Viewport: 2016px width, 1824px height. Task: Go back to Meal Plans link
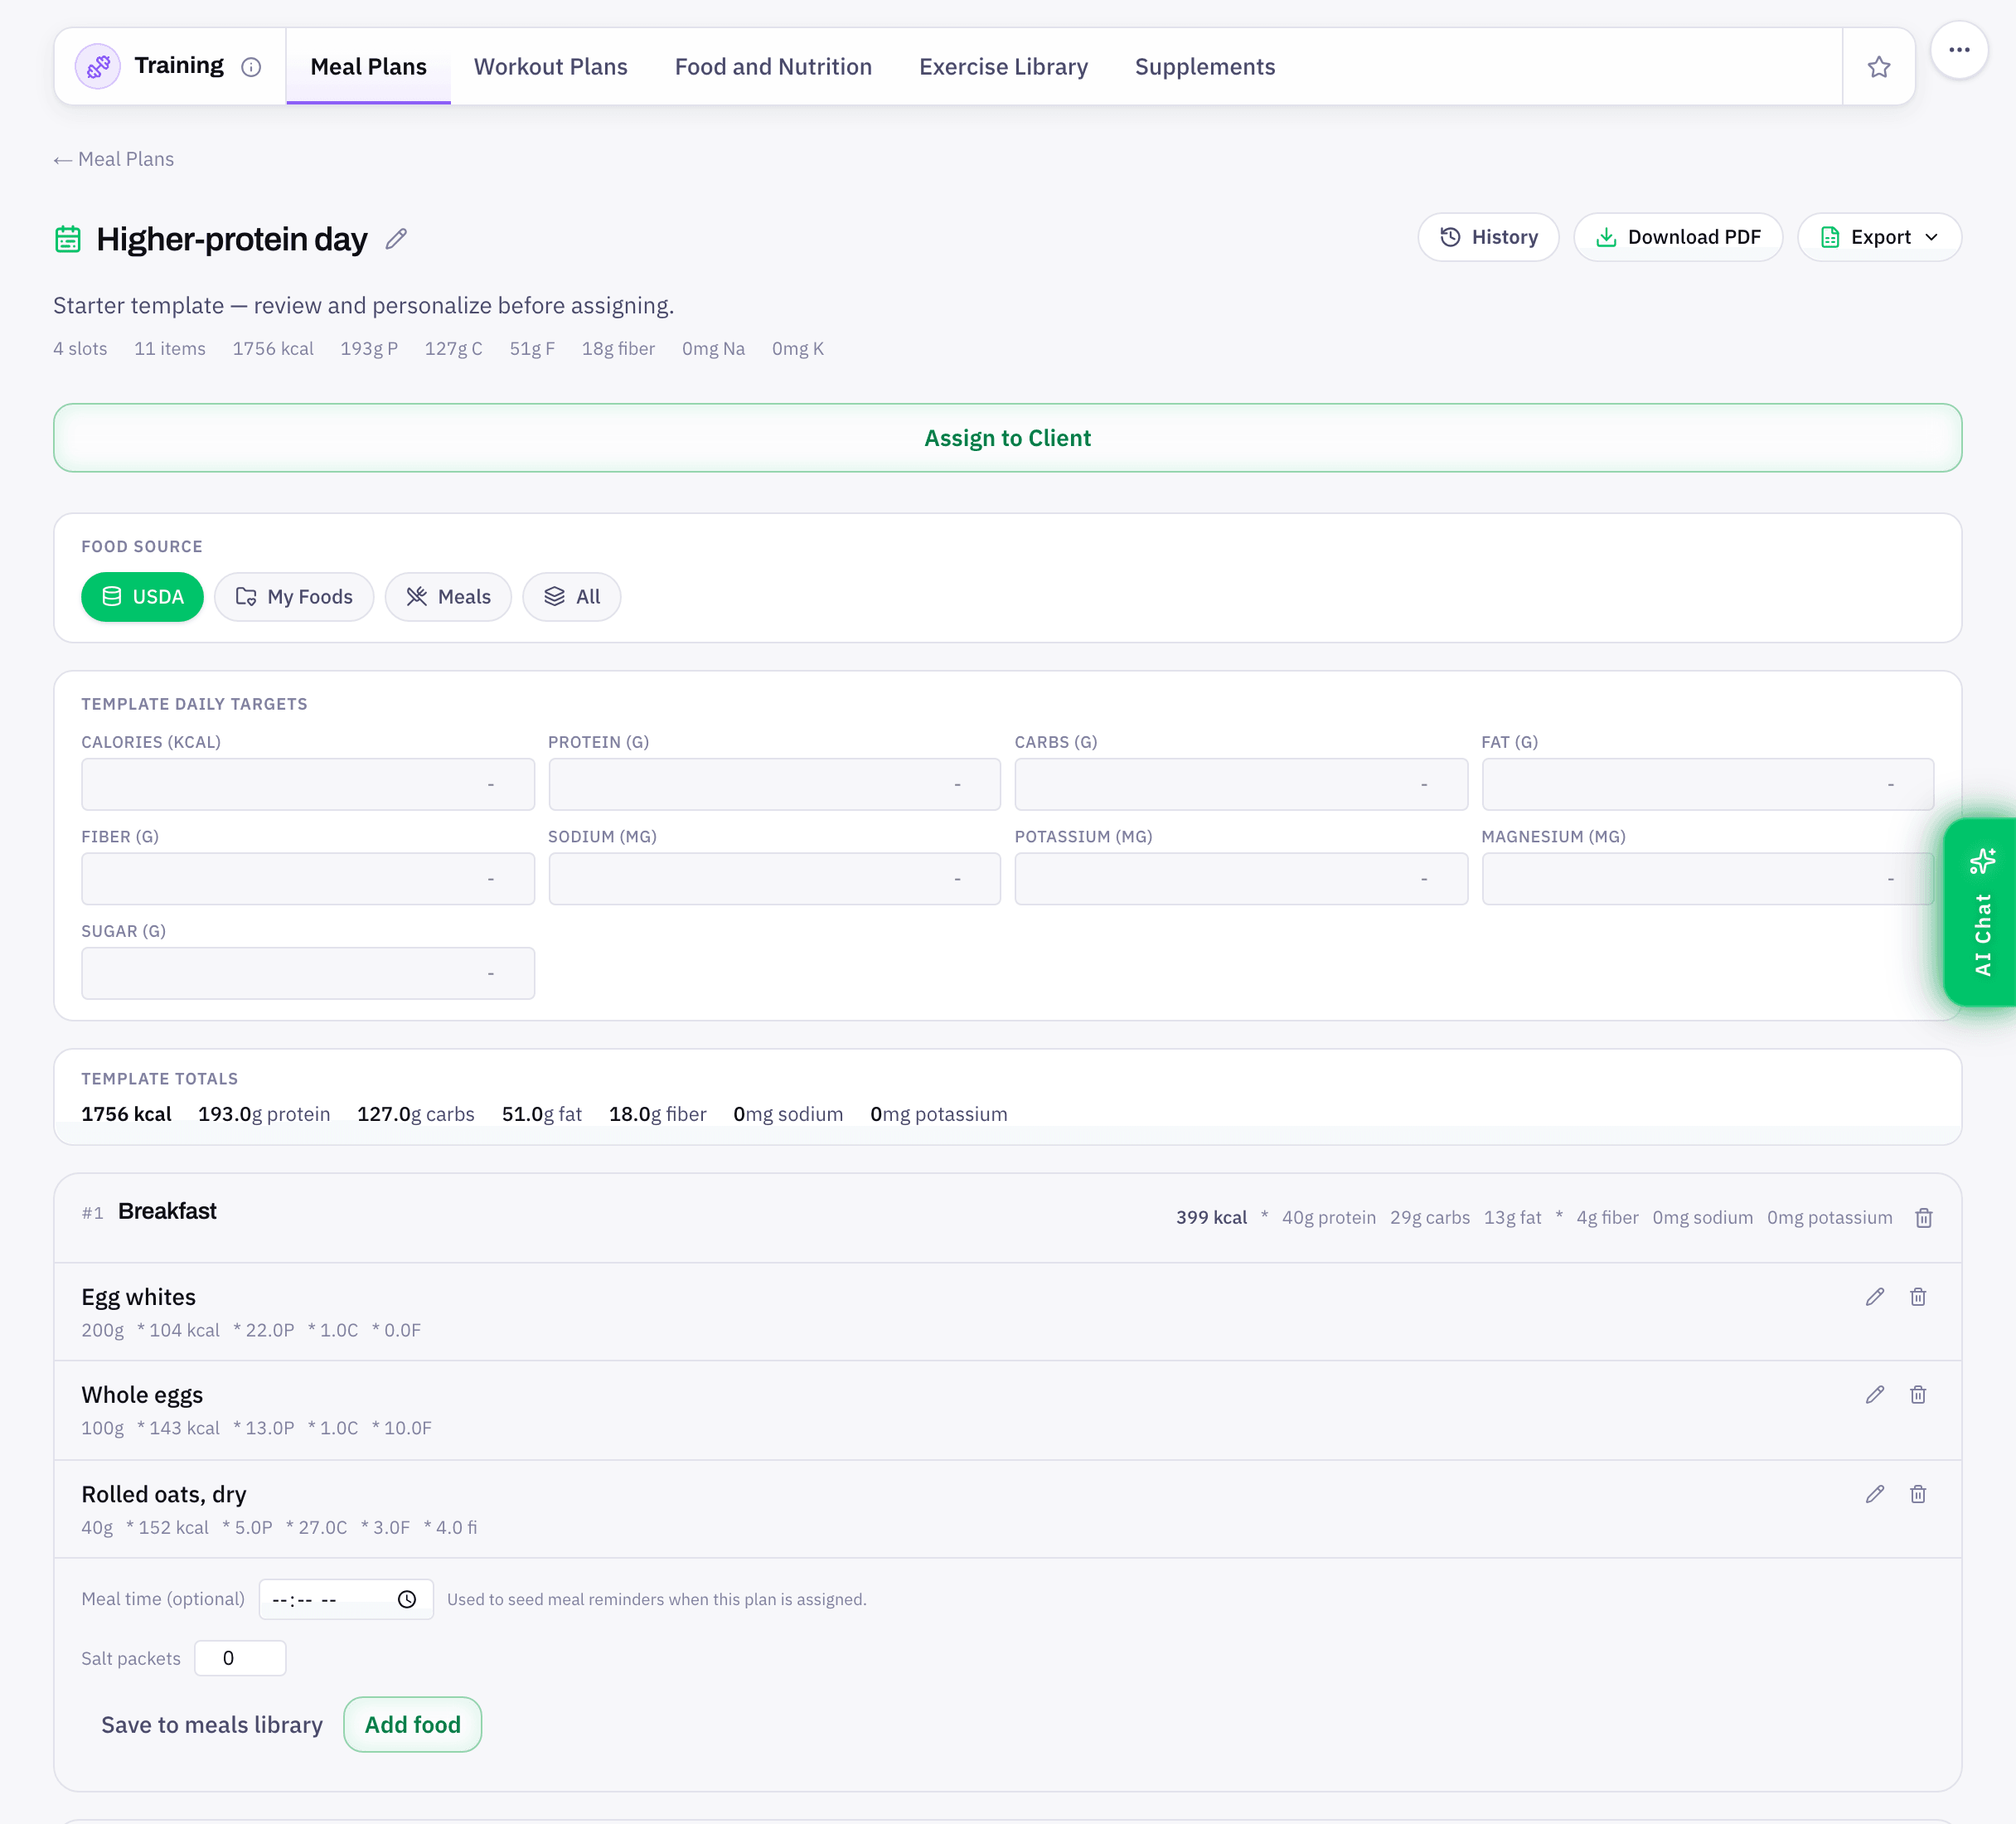114,159
